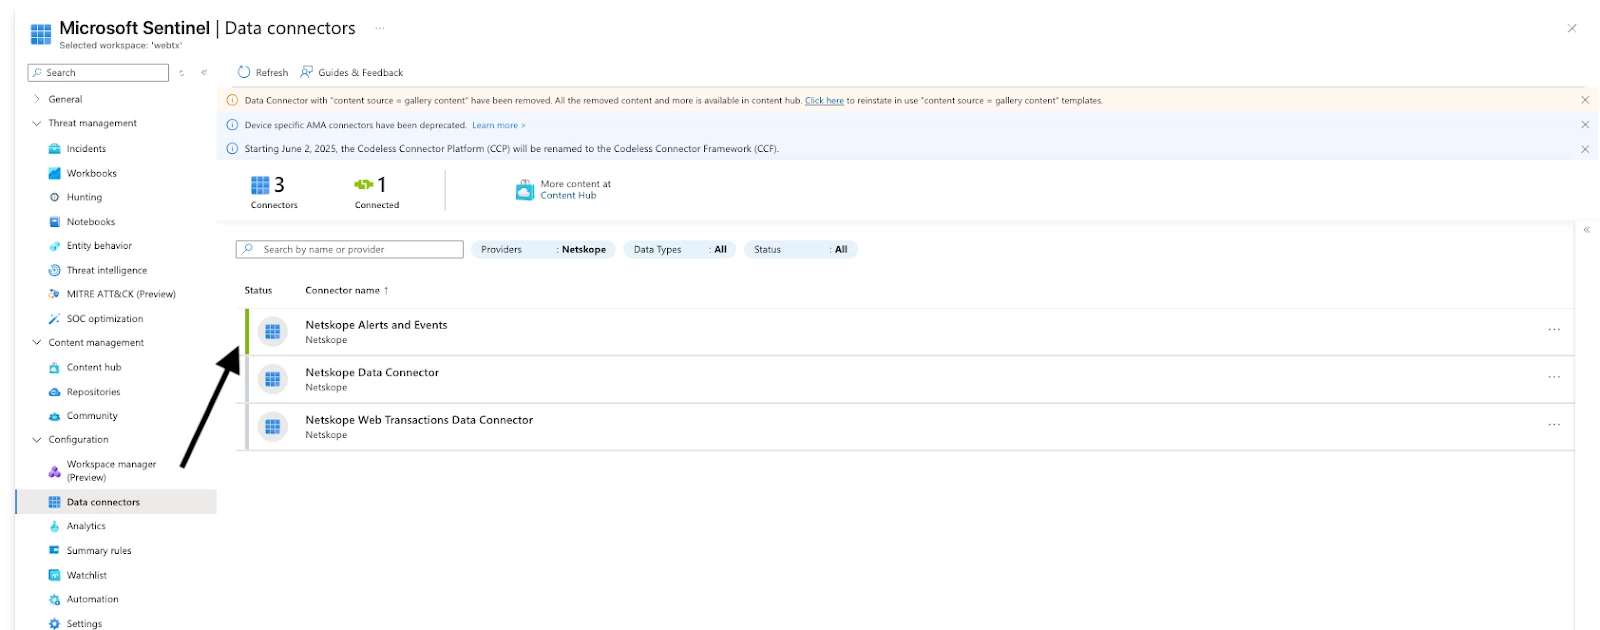Image resolution: width=1600 pixels, height=630 pixels.
Task: Dismiss the gallery content removed warning
Action: point(1585,100)
